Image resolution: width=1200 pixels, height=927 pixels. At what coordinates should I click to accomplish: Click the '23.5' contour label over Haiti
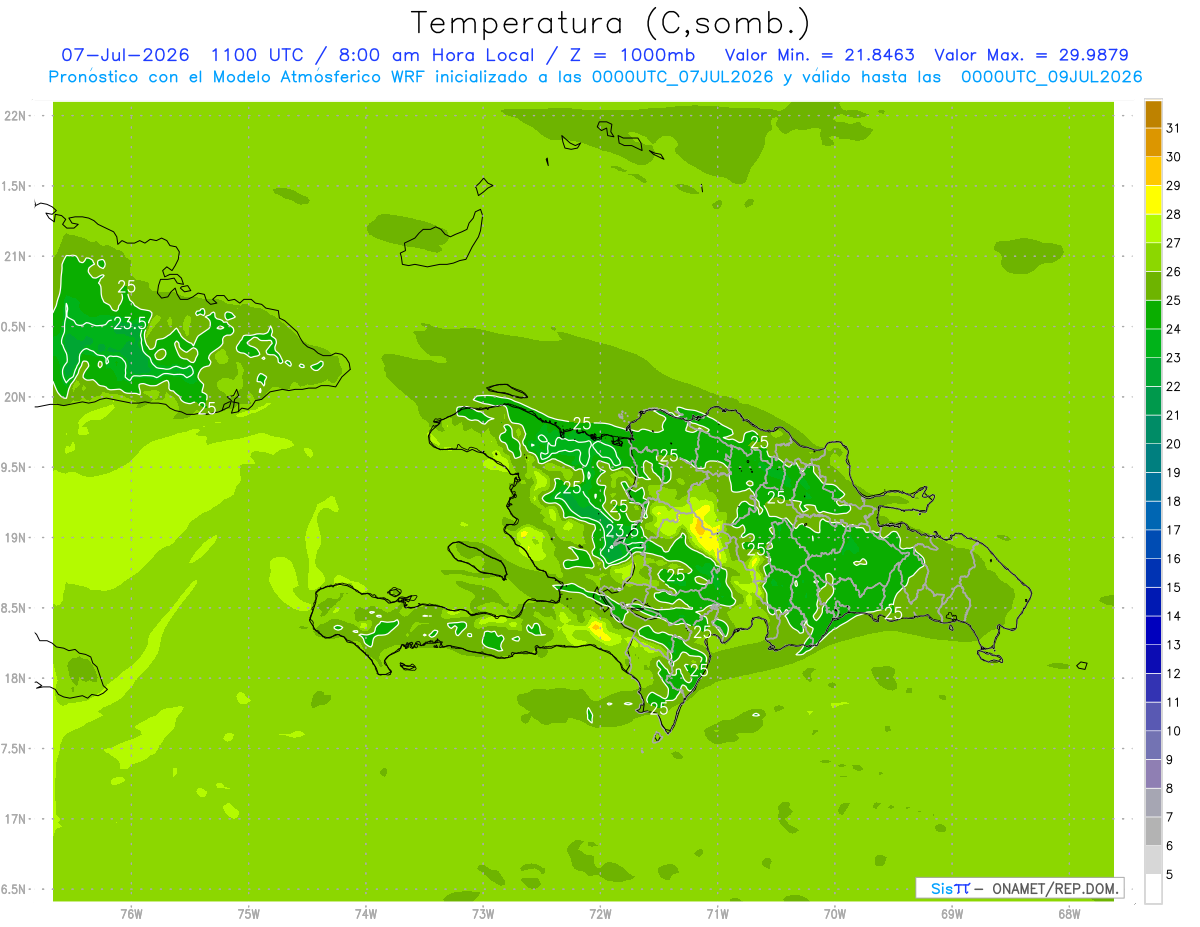(x=622, y=531)
